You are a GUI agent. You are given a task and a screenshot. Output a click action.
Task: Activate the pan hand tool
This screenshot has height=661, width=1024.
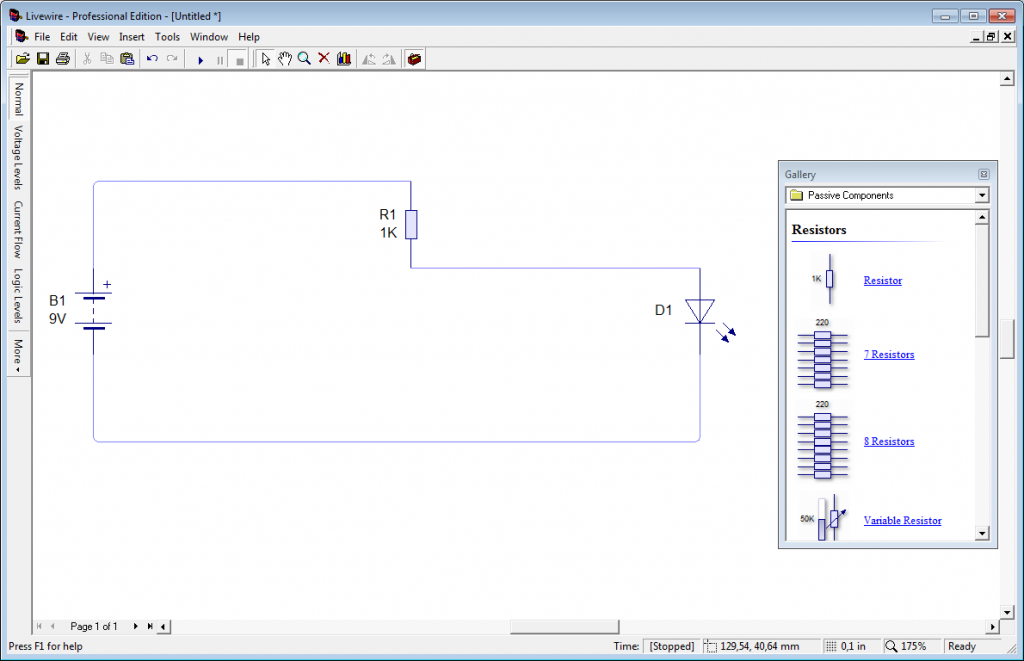point(284,58)
